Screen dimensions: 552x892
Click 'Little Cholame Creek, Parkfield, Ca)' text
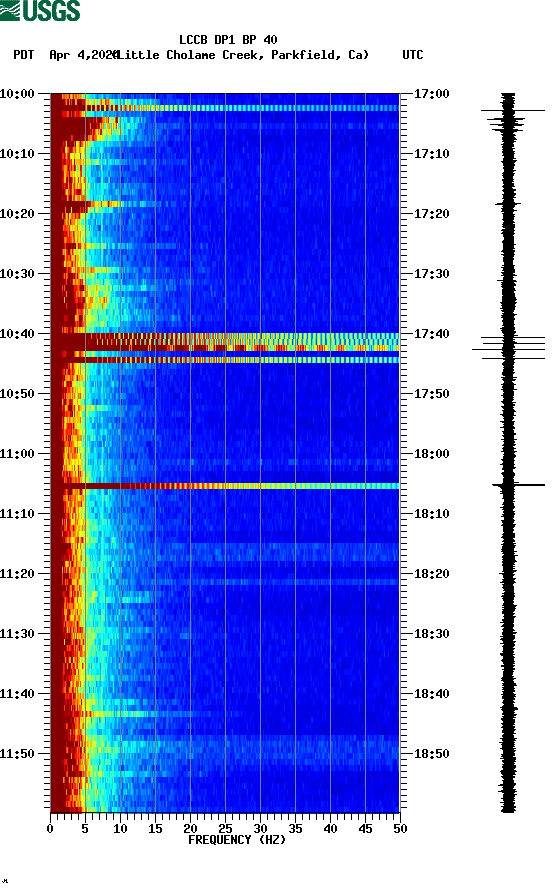pyautogui.click(x=242, y=55)
